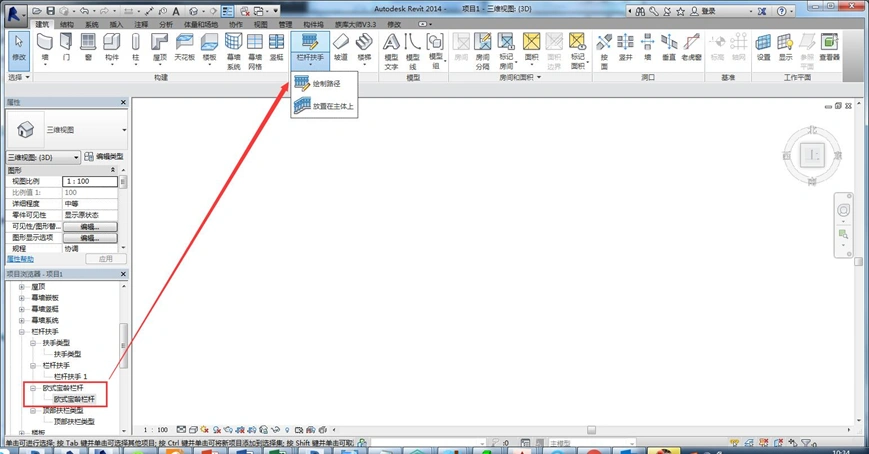This screenshot has width=869, height=454.
Task: Click the 登录 (Sign In) button
Action: [703, 11]
